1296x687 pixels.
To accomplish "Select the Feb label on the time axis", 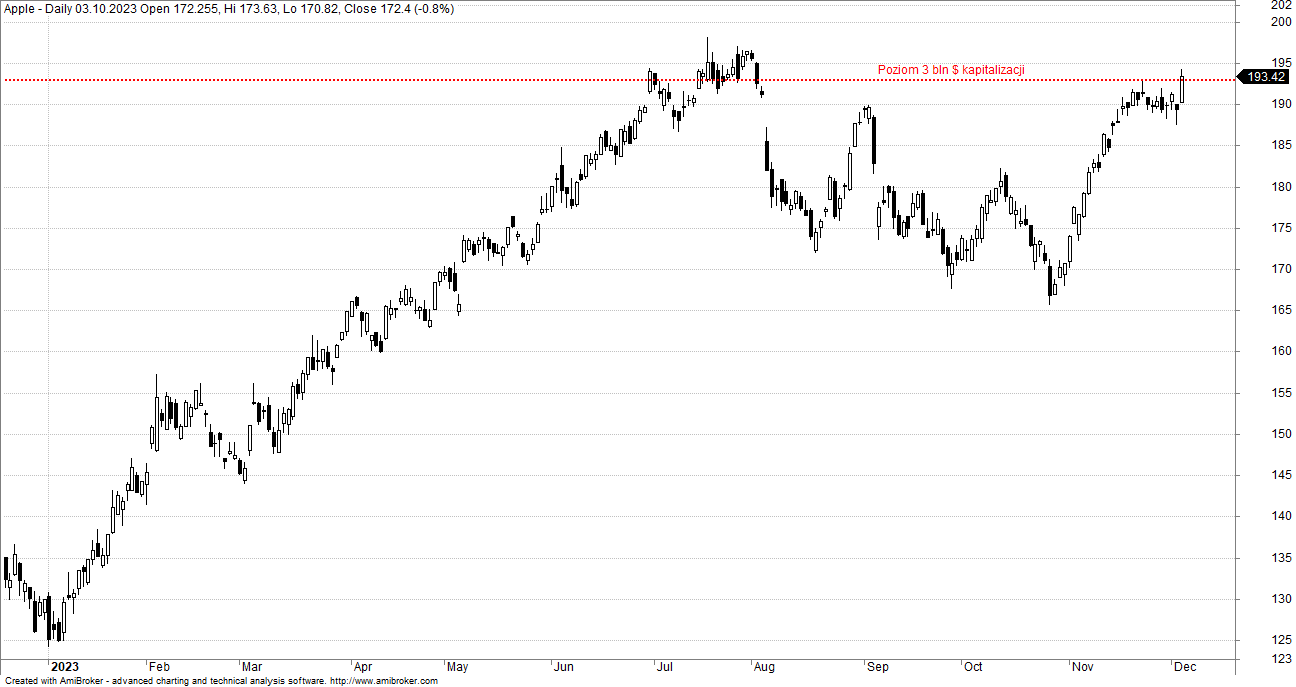I will (x=159, y=667).
